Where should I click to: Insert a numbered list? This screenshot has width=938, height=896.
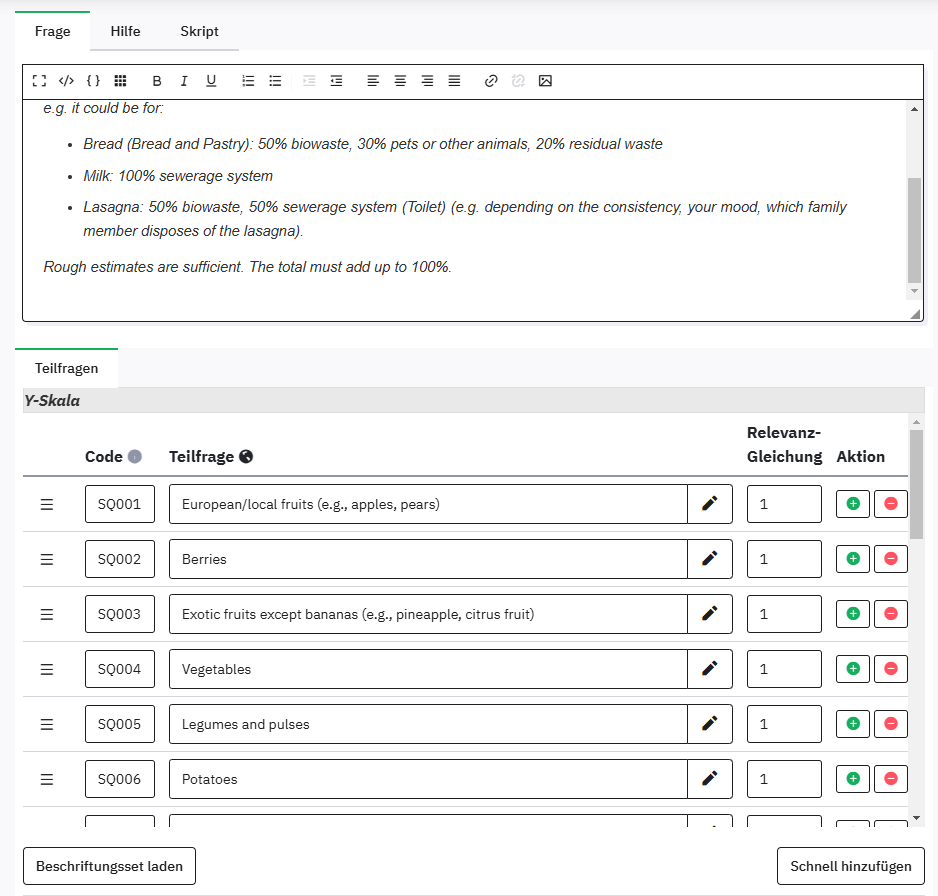coord(248,81)
